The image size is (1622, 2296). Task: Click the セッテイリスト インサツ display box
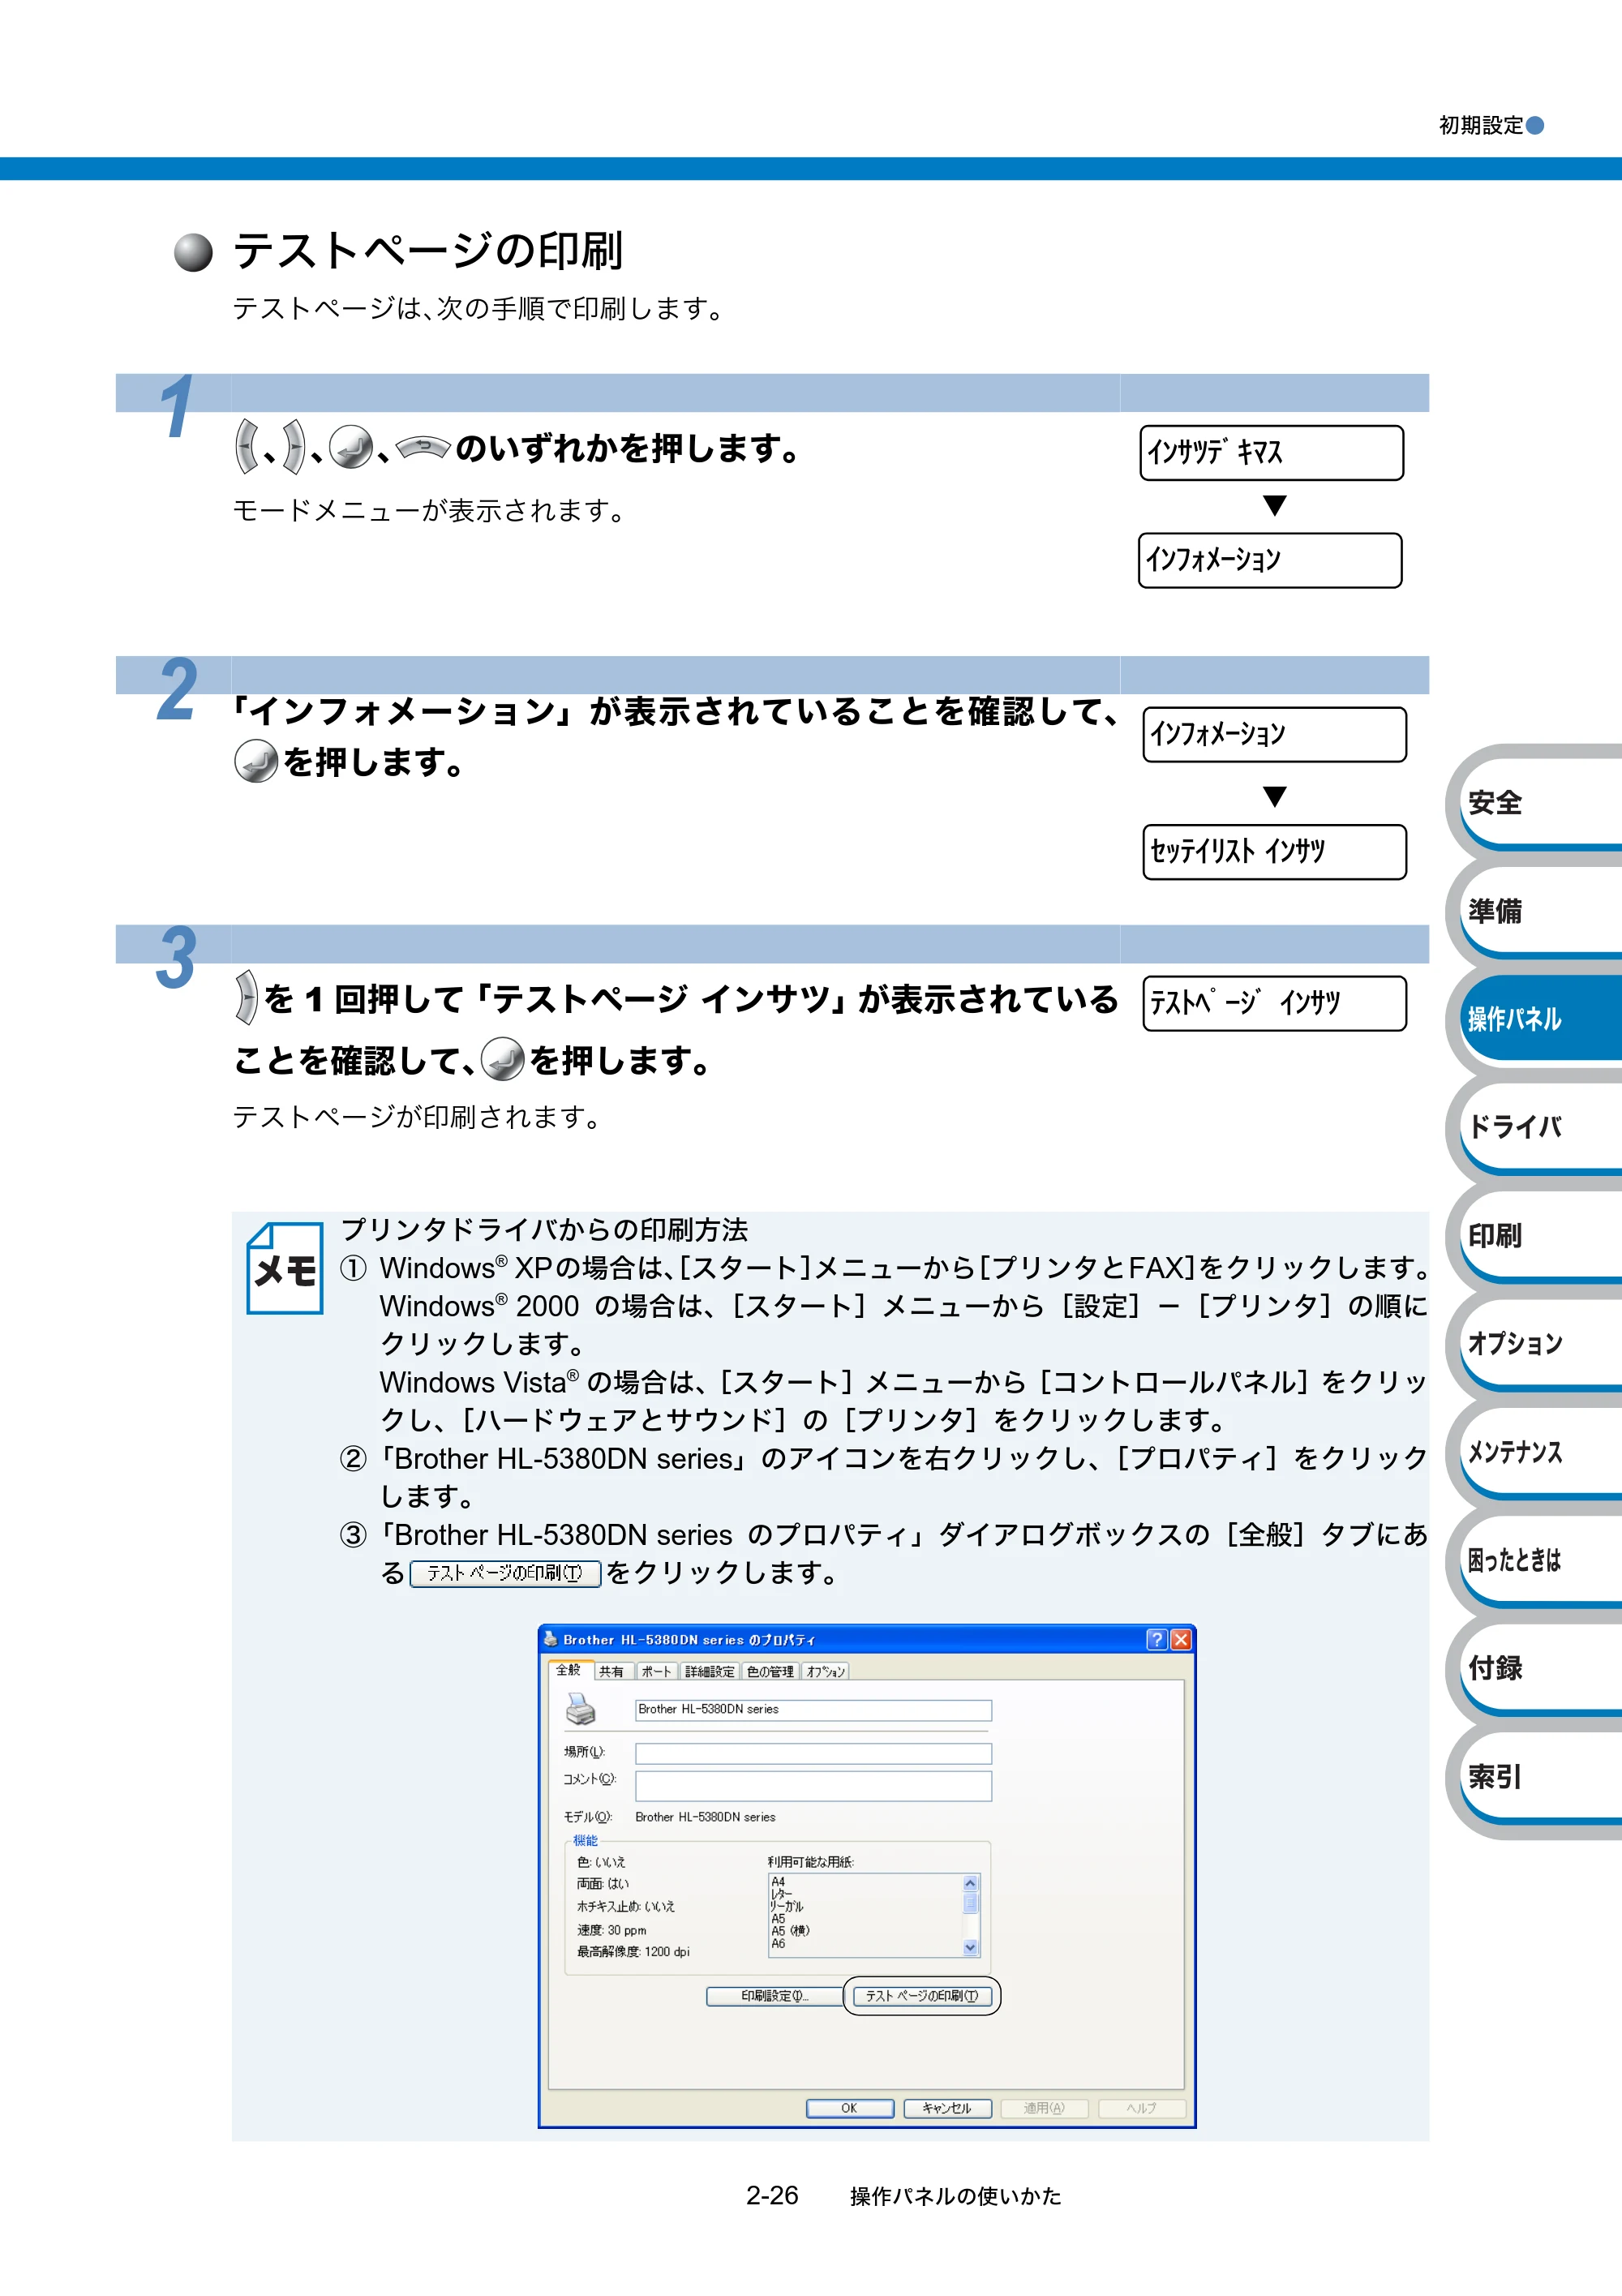coord(1274,852)
